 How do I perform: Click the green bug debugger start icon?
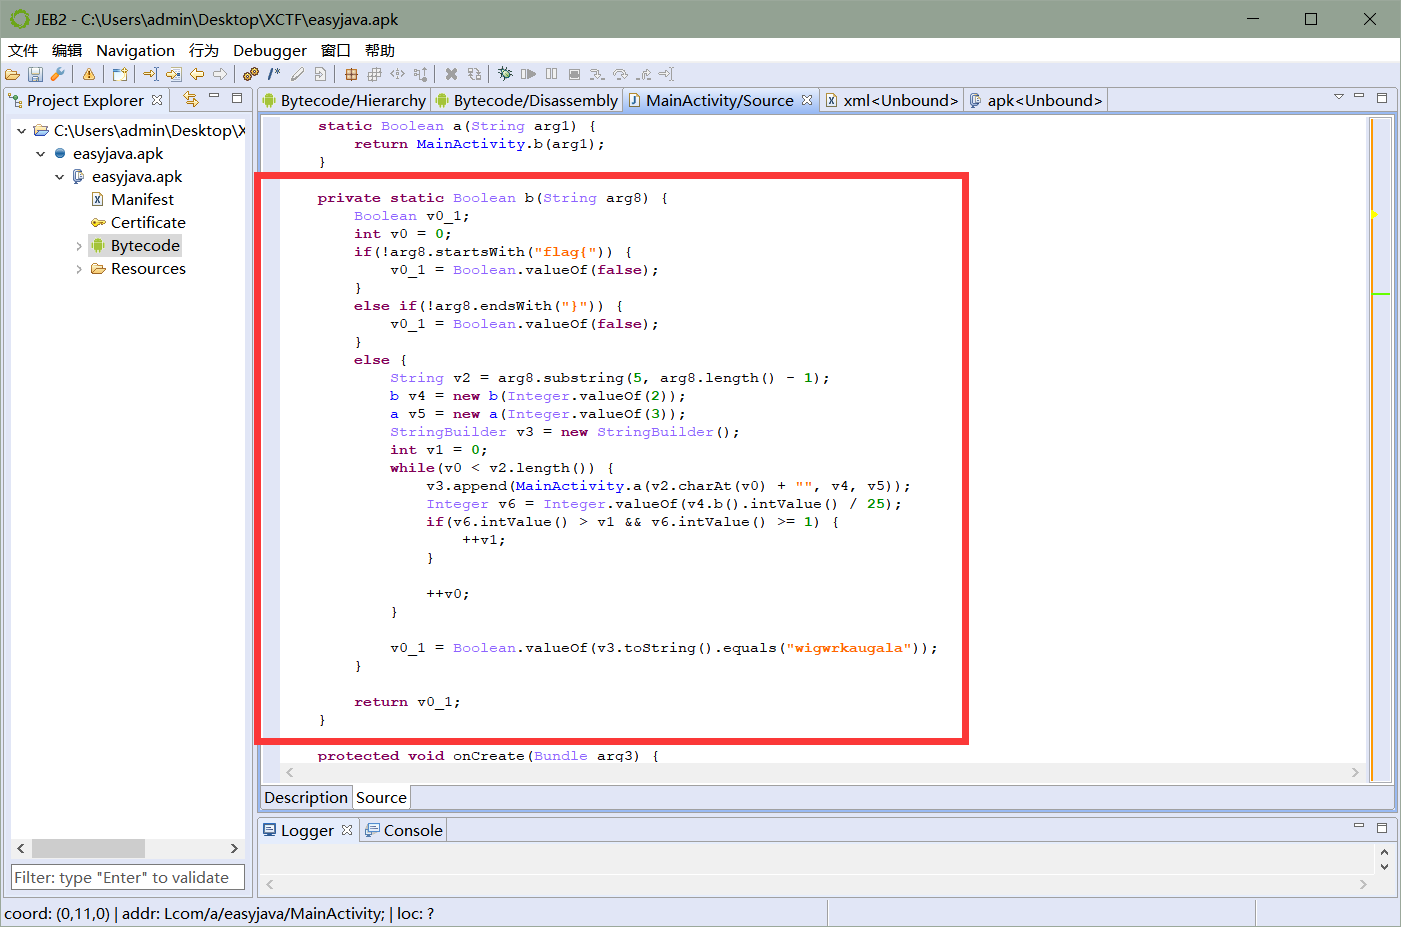(x=505, y=74)
